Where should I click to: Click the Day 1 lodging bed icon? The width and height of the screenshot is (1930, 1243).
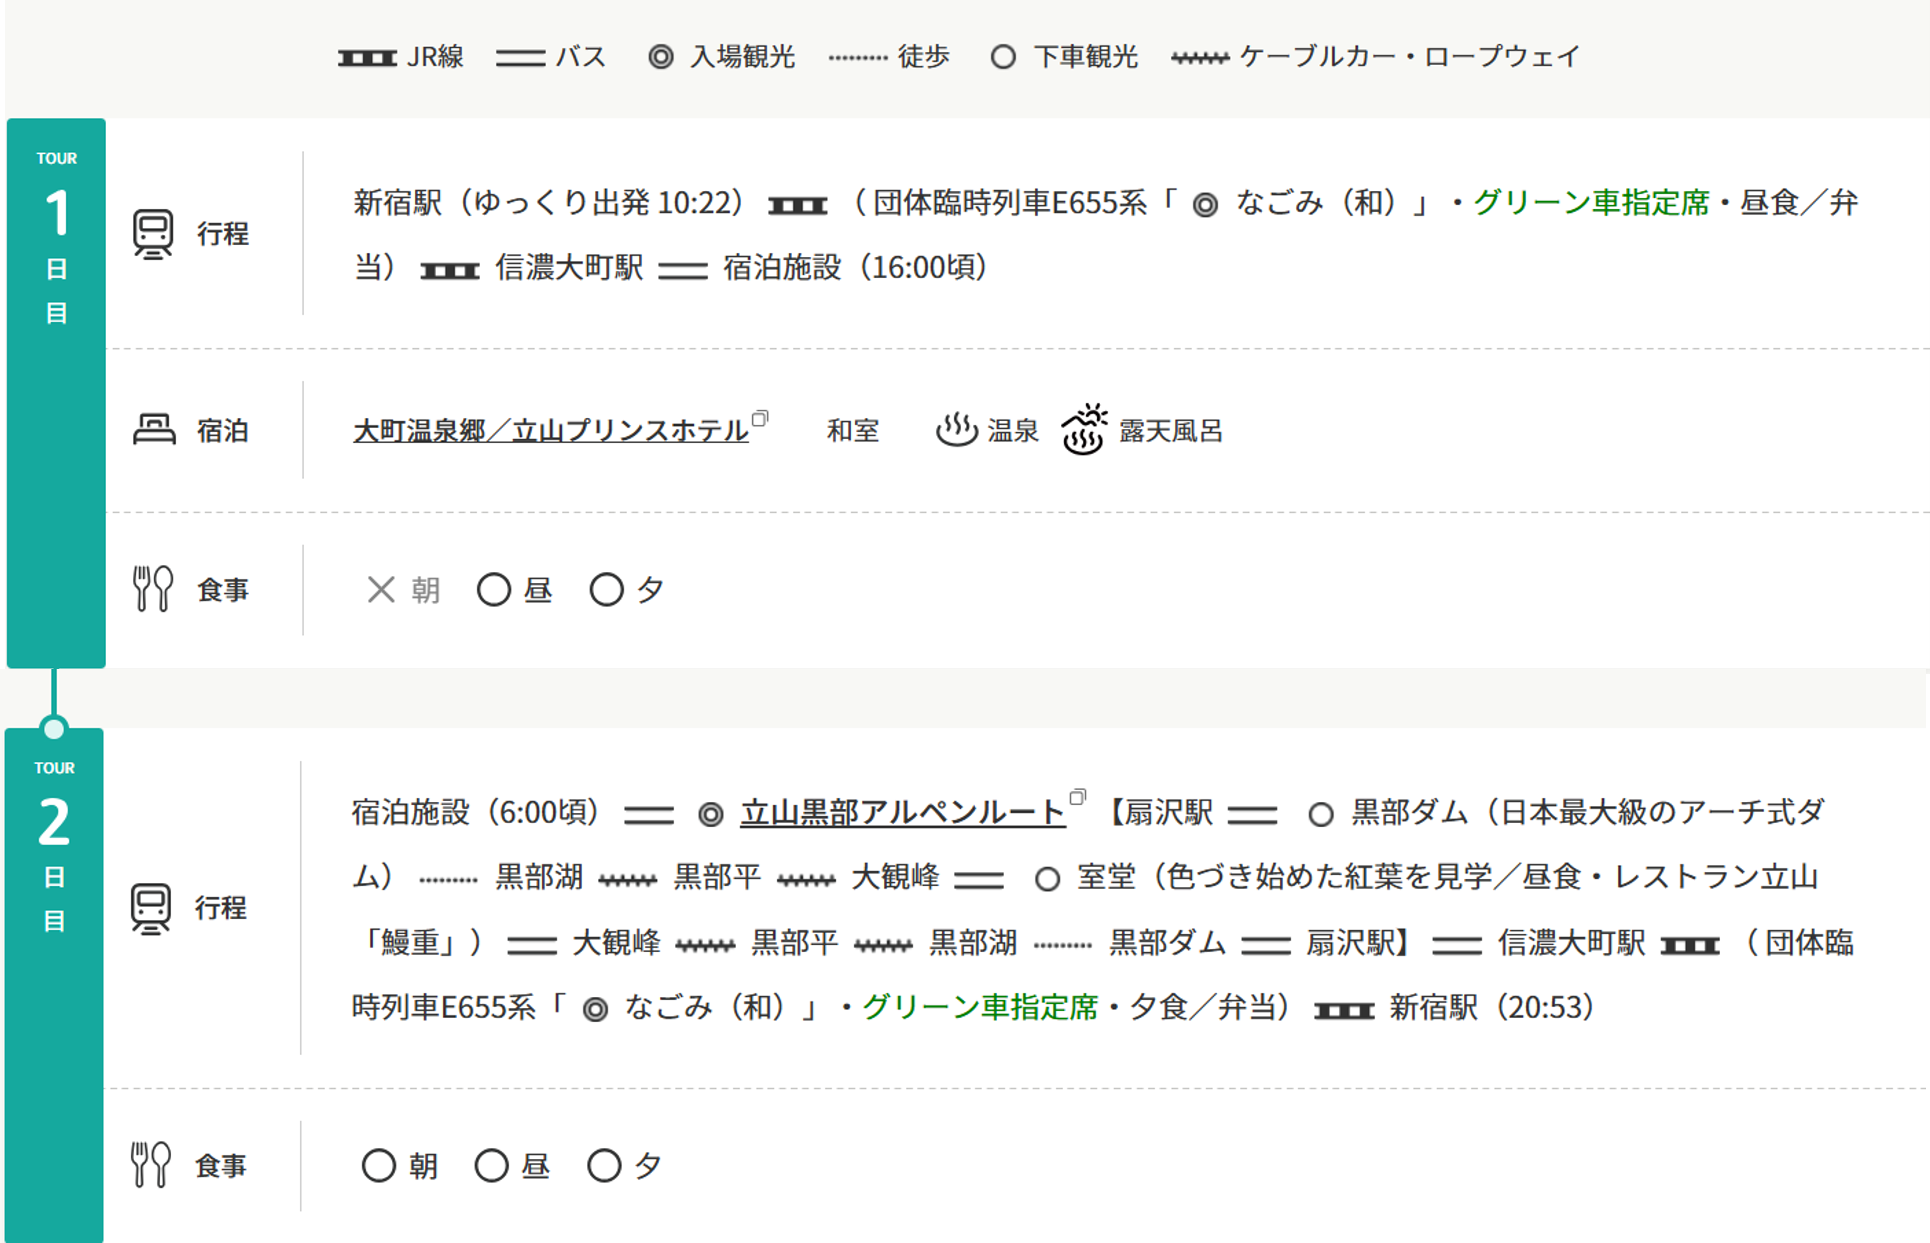coord(154,430)
